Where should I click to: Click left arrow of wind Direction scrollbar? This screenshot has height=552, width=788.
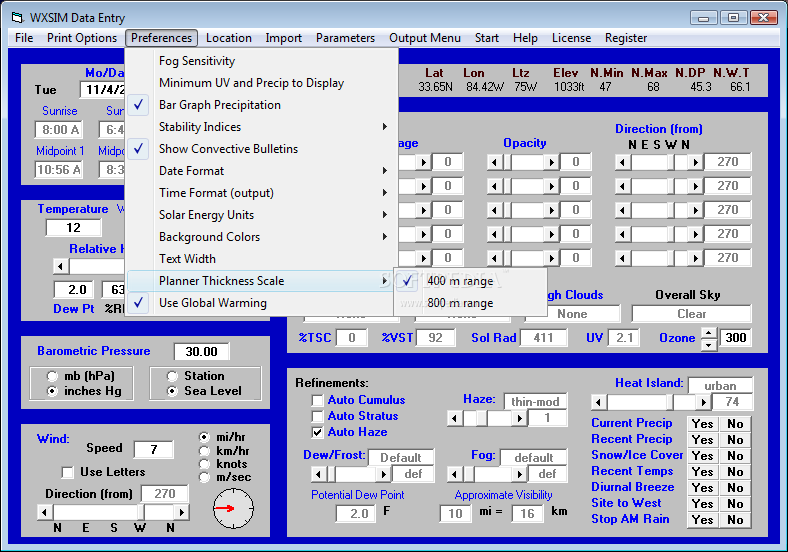[x=44, y=512]
